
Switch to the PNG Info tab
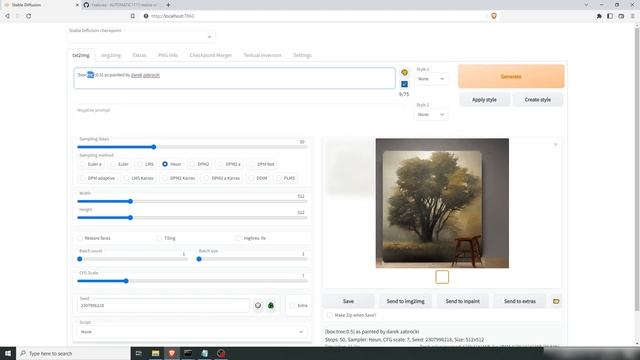click(168, 55)
